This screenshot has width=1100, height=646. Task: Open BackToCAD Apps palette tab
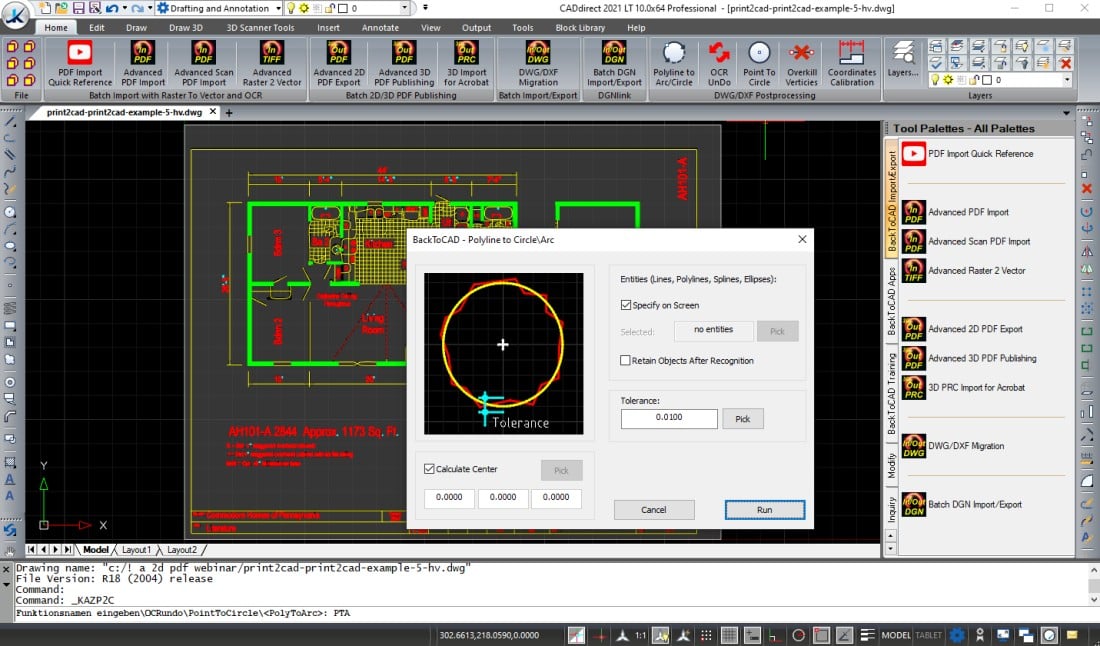[x=892, y=300]
